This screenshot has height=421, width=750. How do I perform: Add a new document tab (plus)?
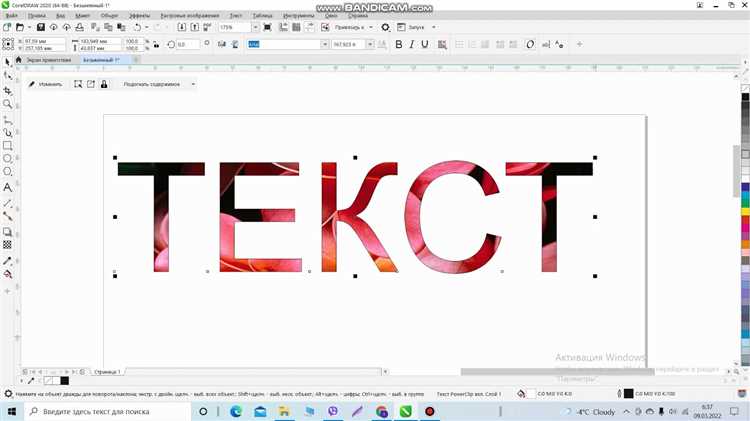(136, 60)
